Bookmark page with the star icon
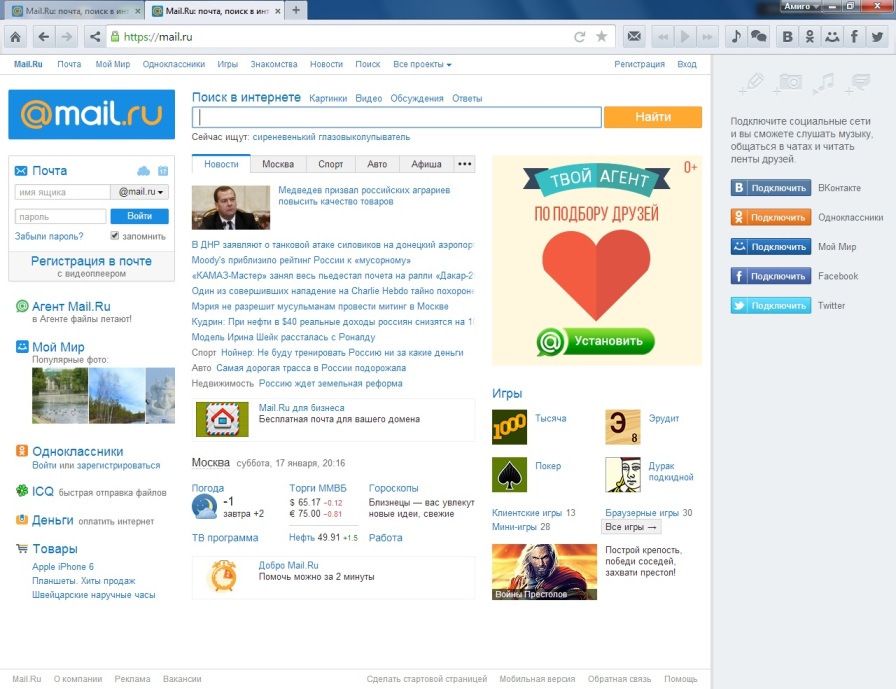The image size is (896, 689). coord(601,37)
